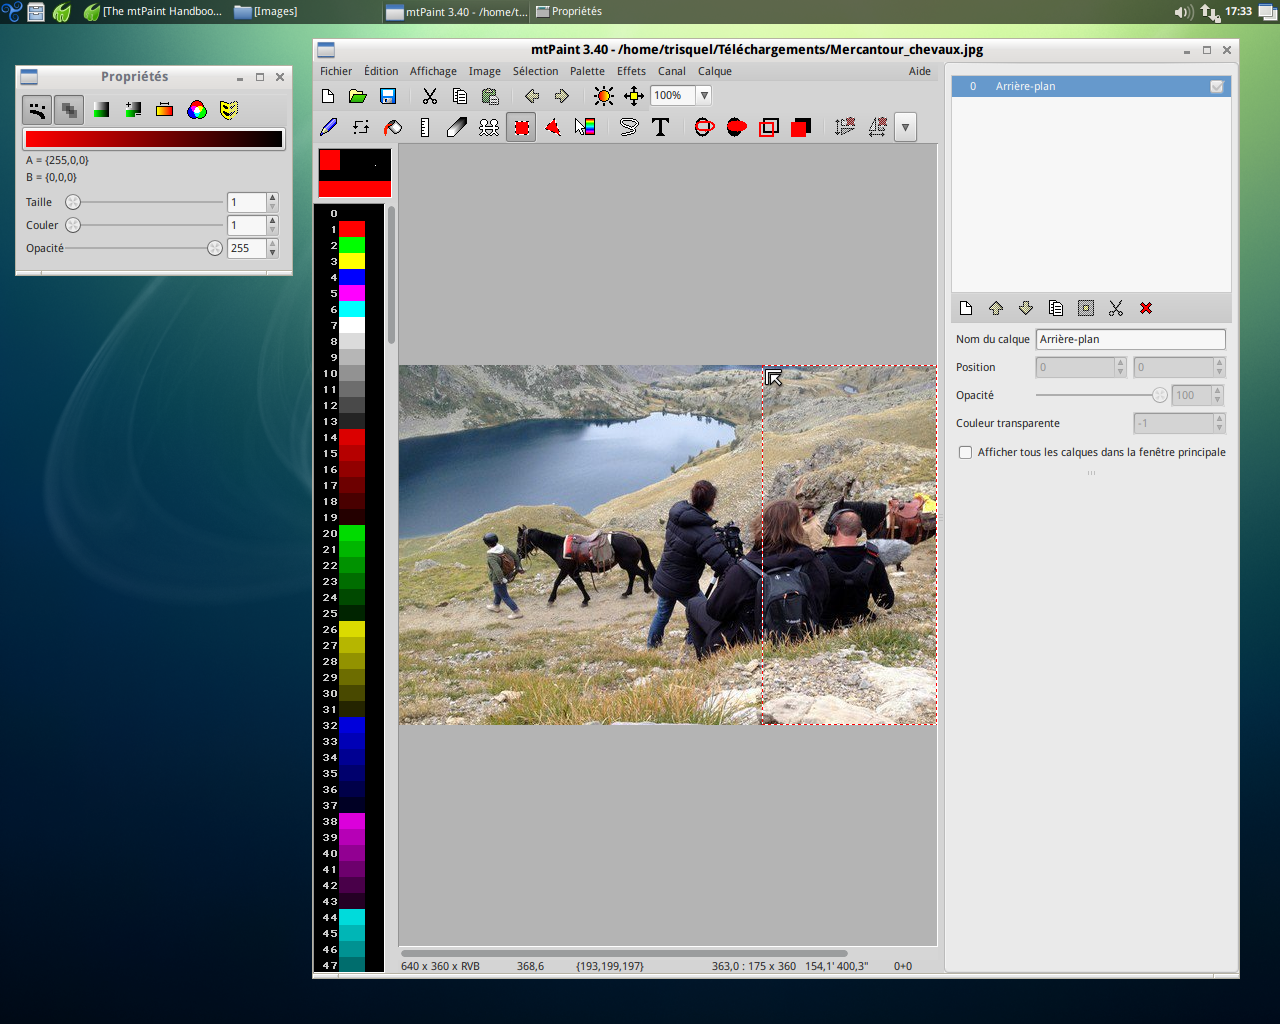
Task: Click the New image icon in main toolbar
Action: point(328,96)
